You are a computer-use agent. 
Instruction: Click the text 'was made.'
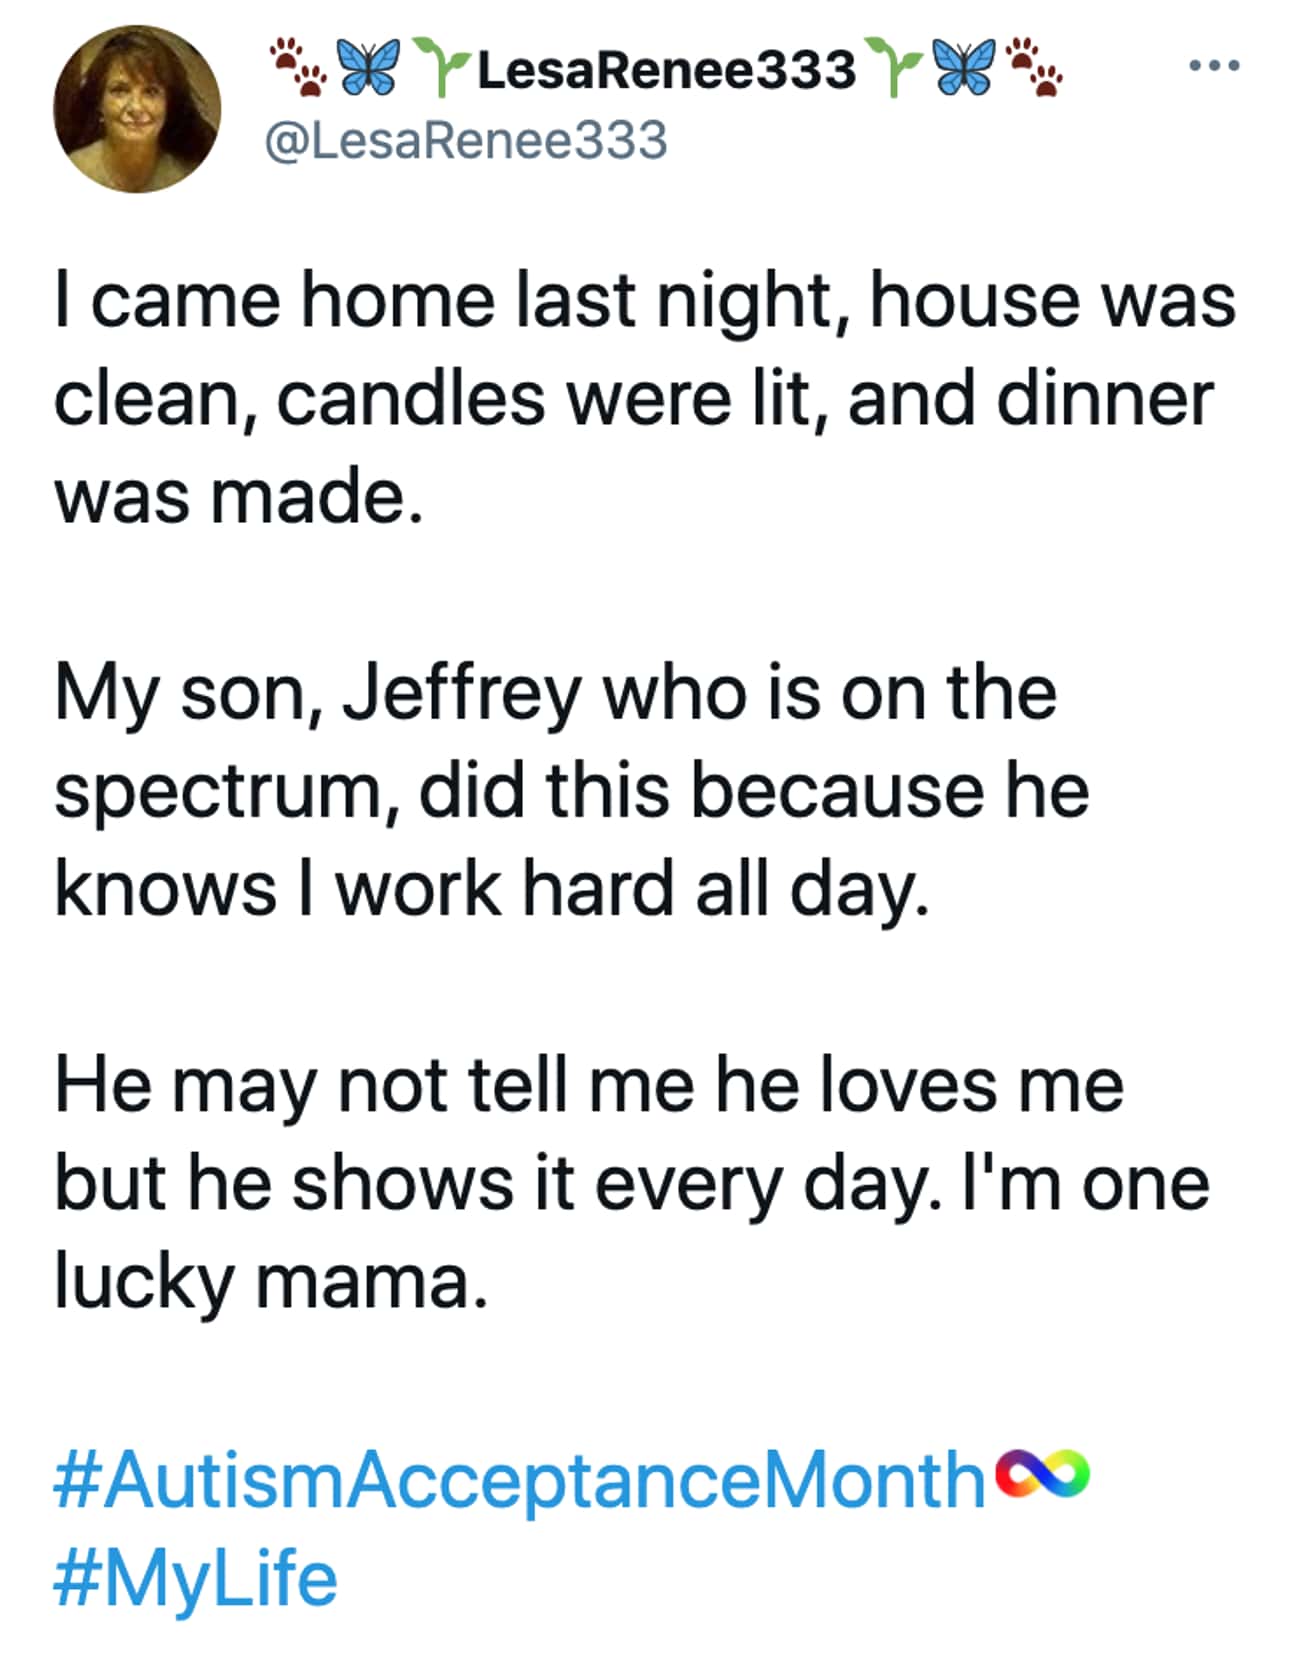(x=239, y=496)
